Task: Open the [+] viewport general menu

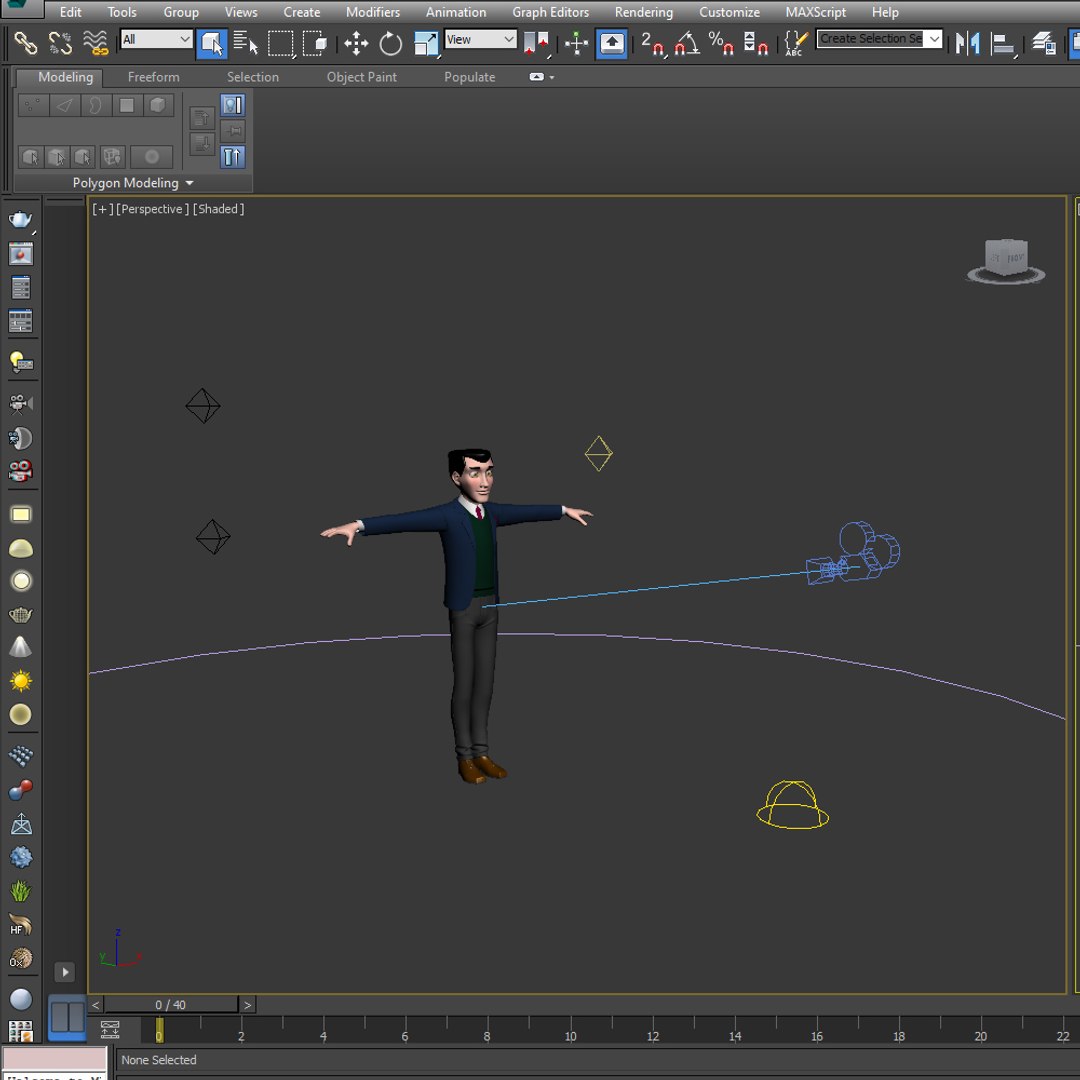Action: tap(103, 209)
